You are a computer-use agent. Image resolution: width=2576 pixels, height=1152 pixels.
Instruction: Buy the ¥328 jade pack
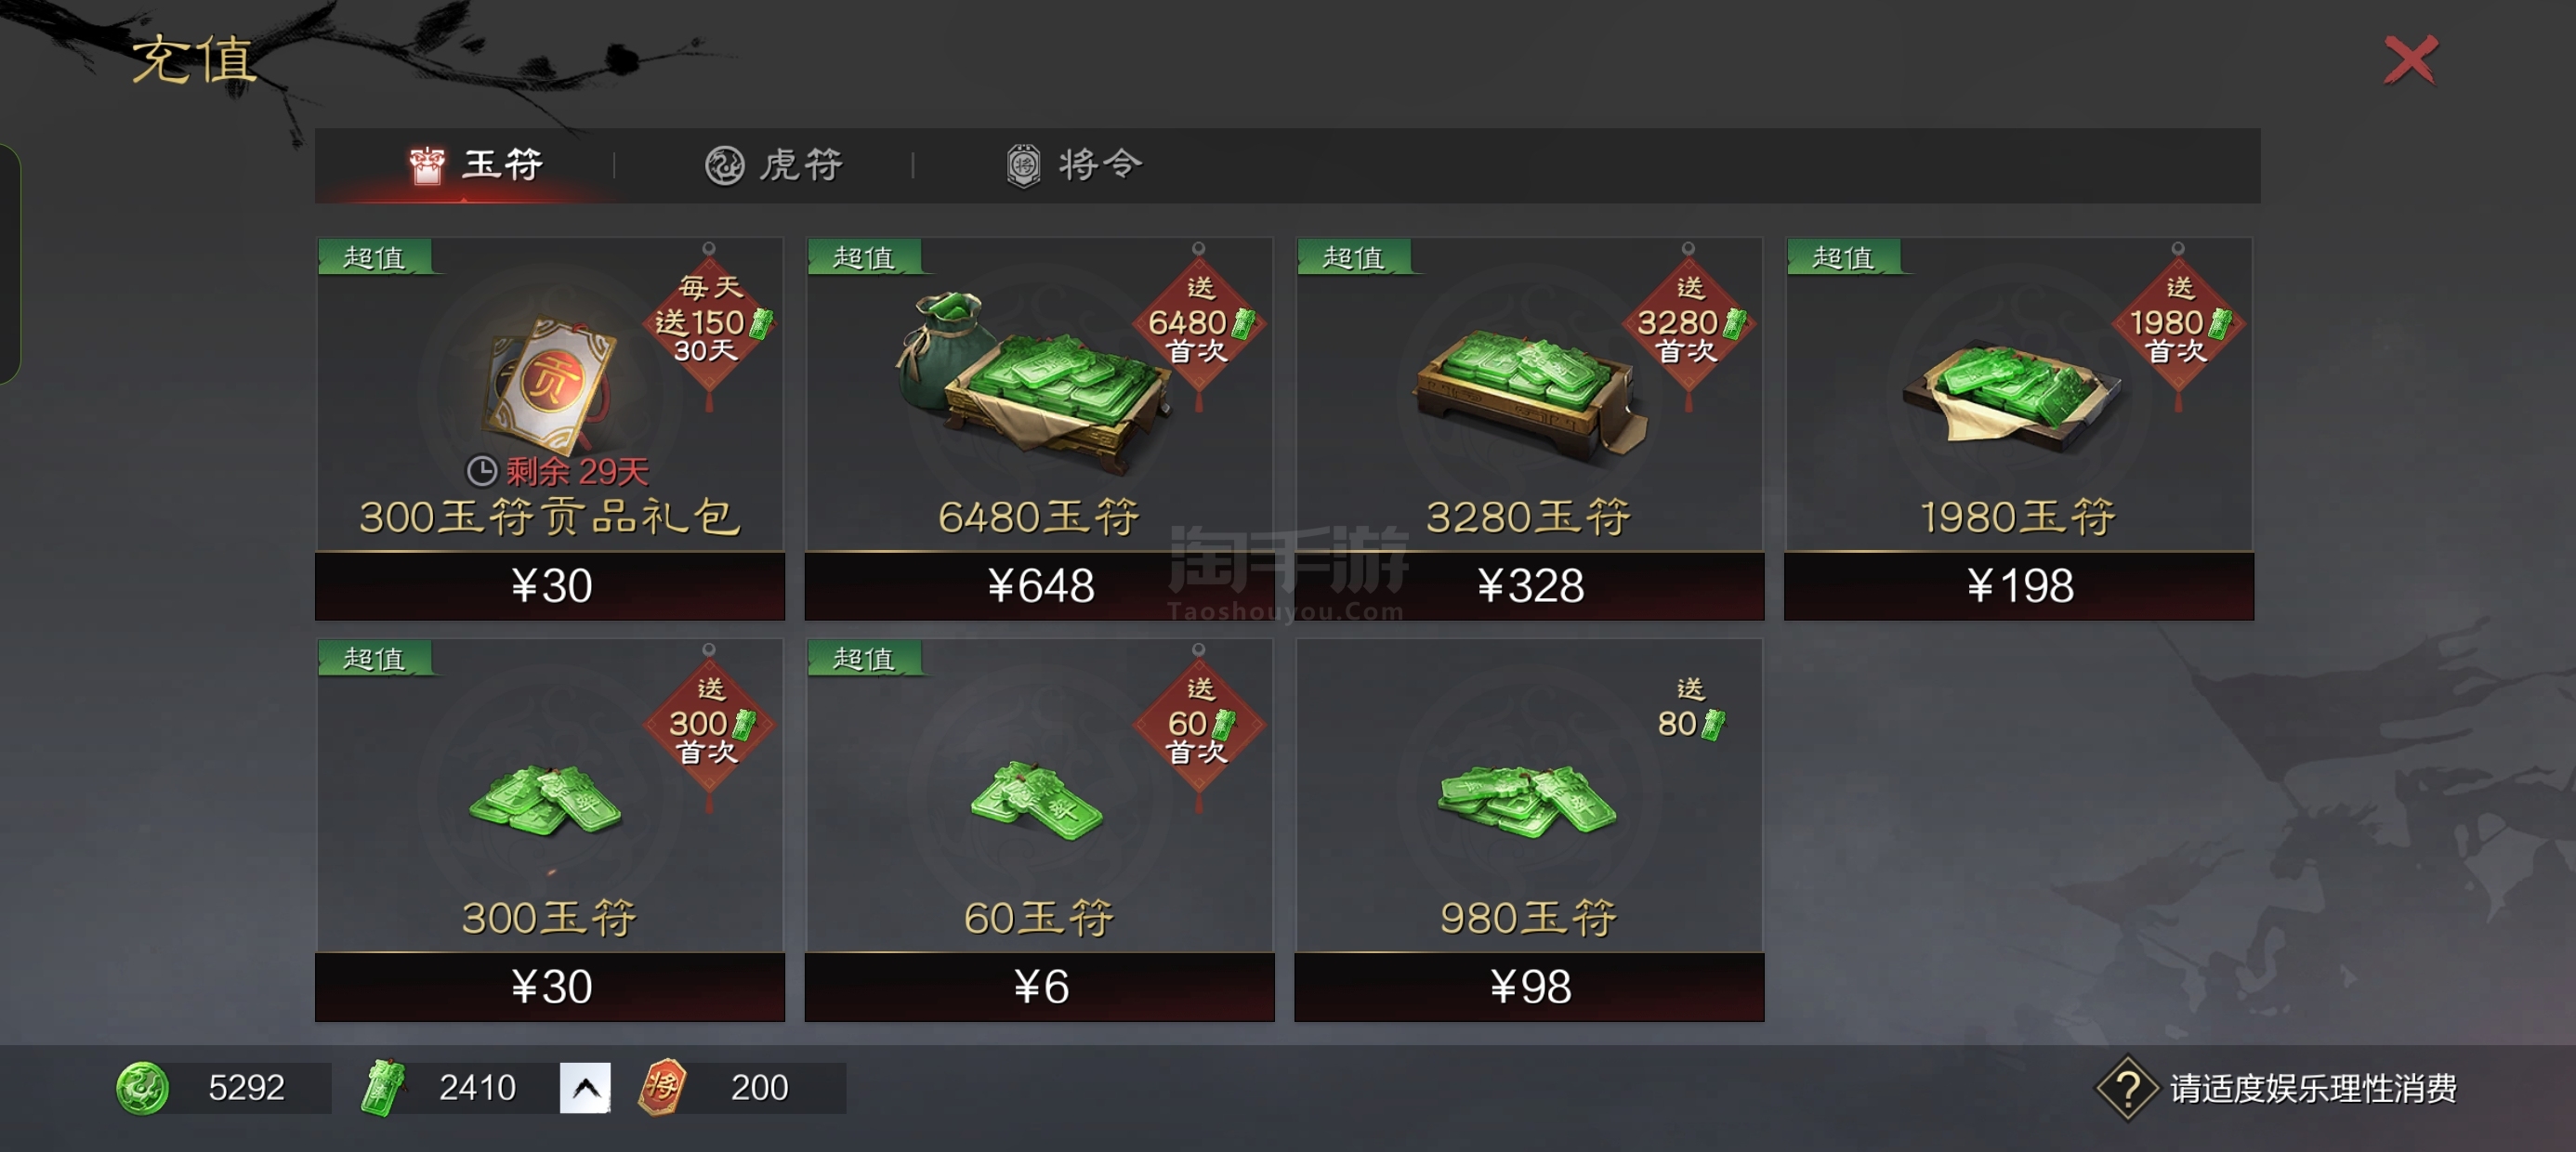(x=1529, y=586)
